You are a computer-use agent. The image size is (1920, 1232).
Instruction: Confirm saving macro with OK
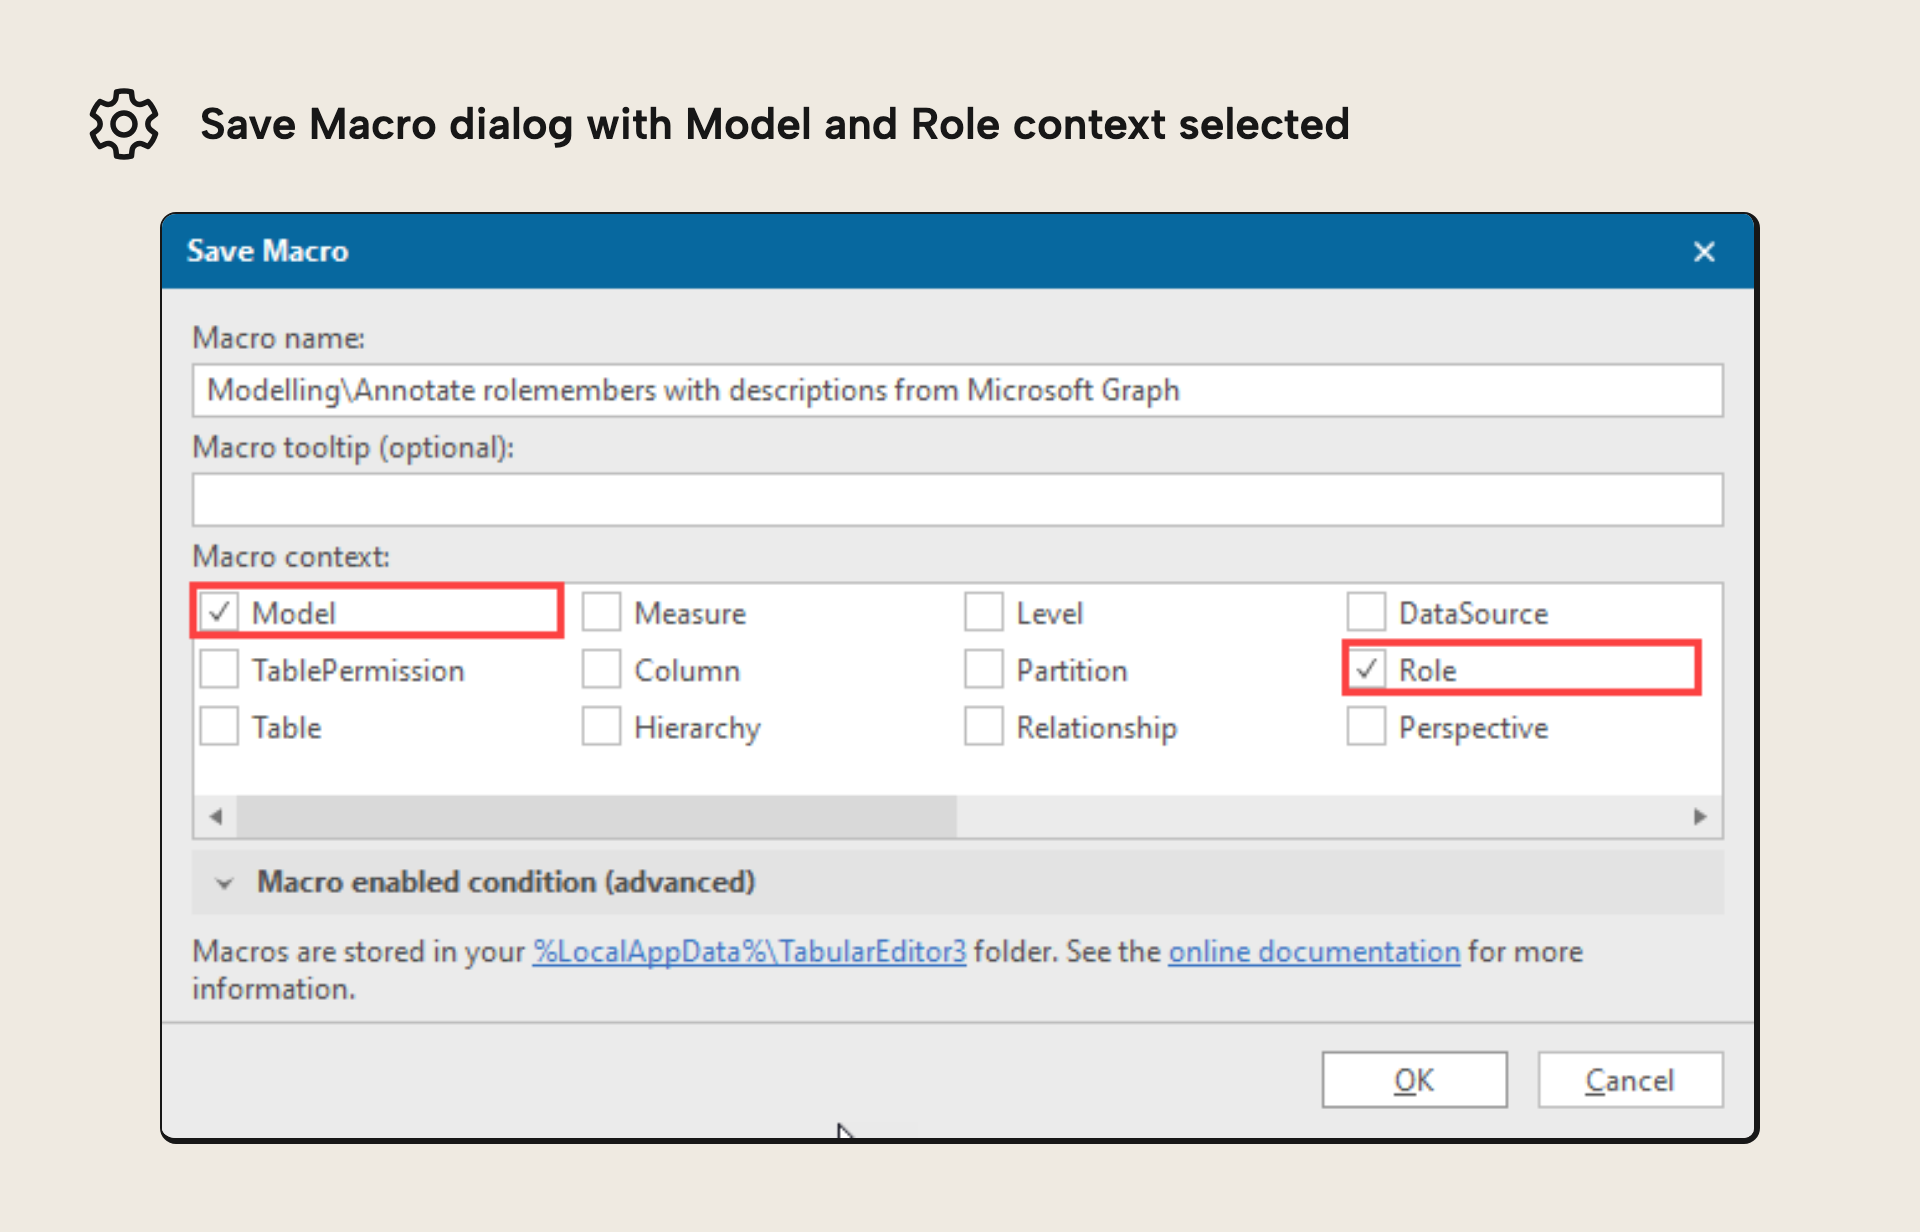(x=1414, y=1080)
